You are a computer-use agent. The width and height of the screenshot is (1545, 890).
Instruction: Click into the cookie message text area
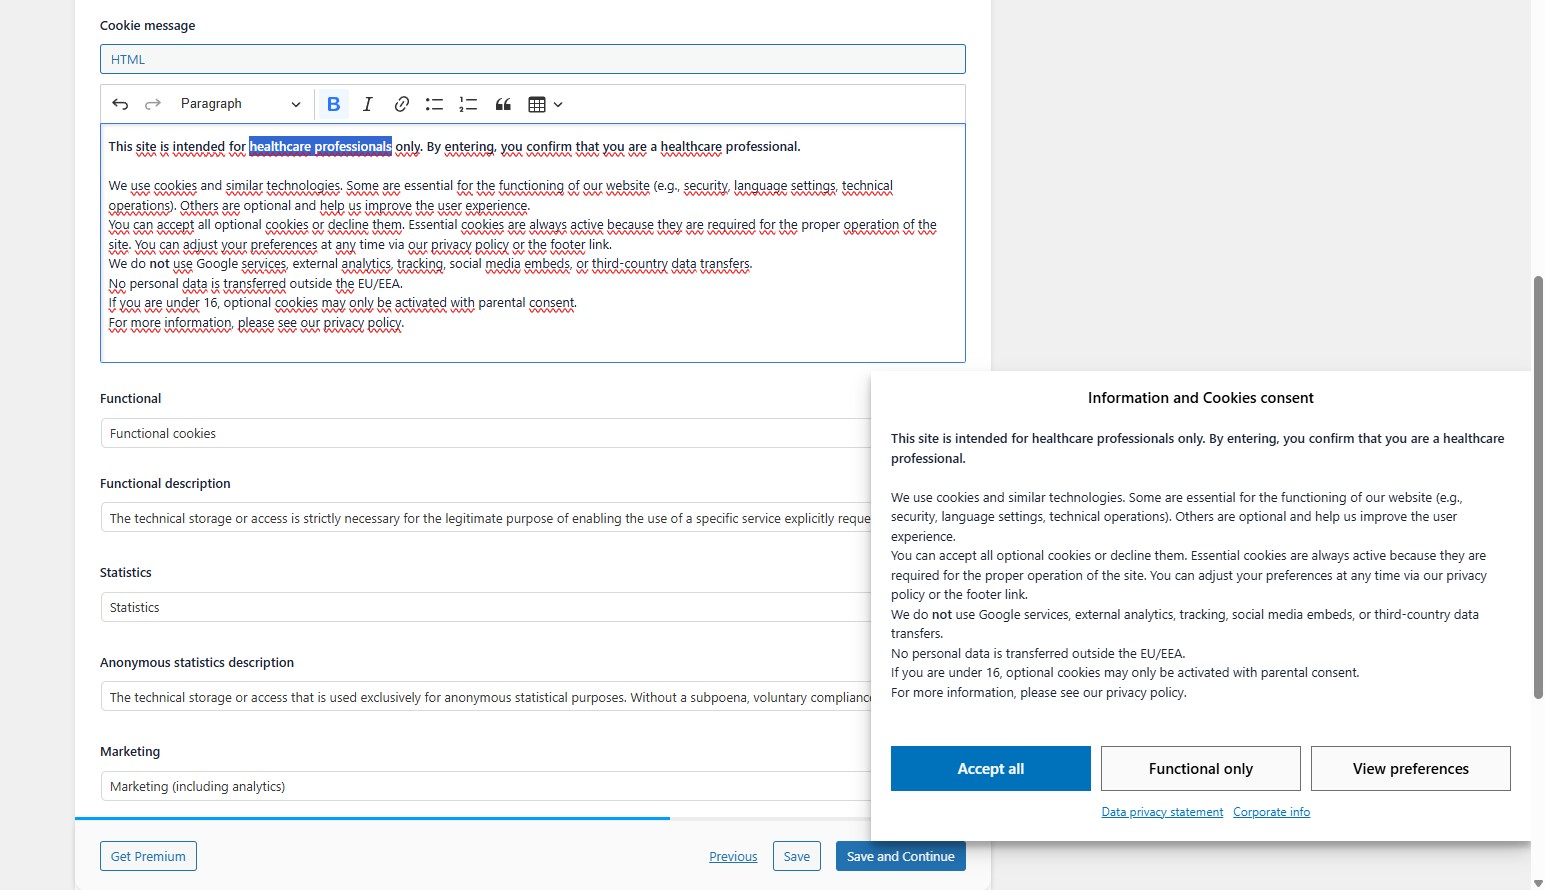[x=533, y=243]
